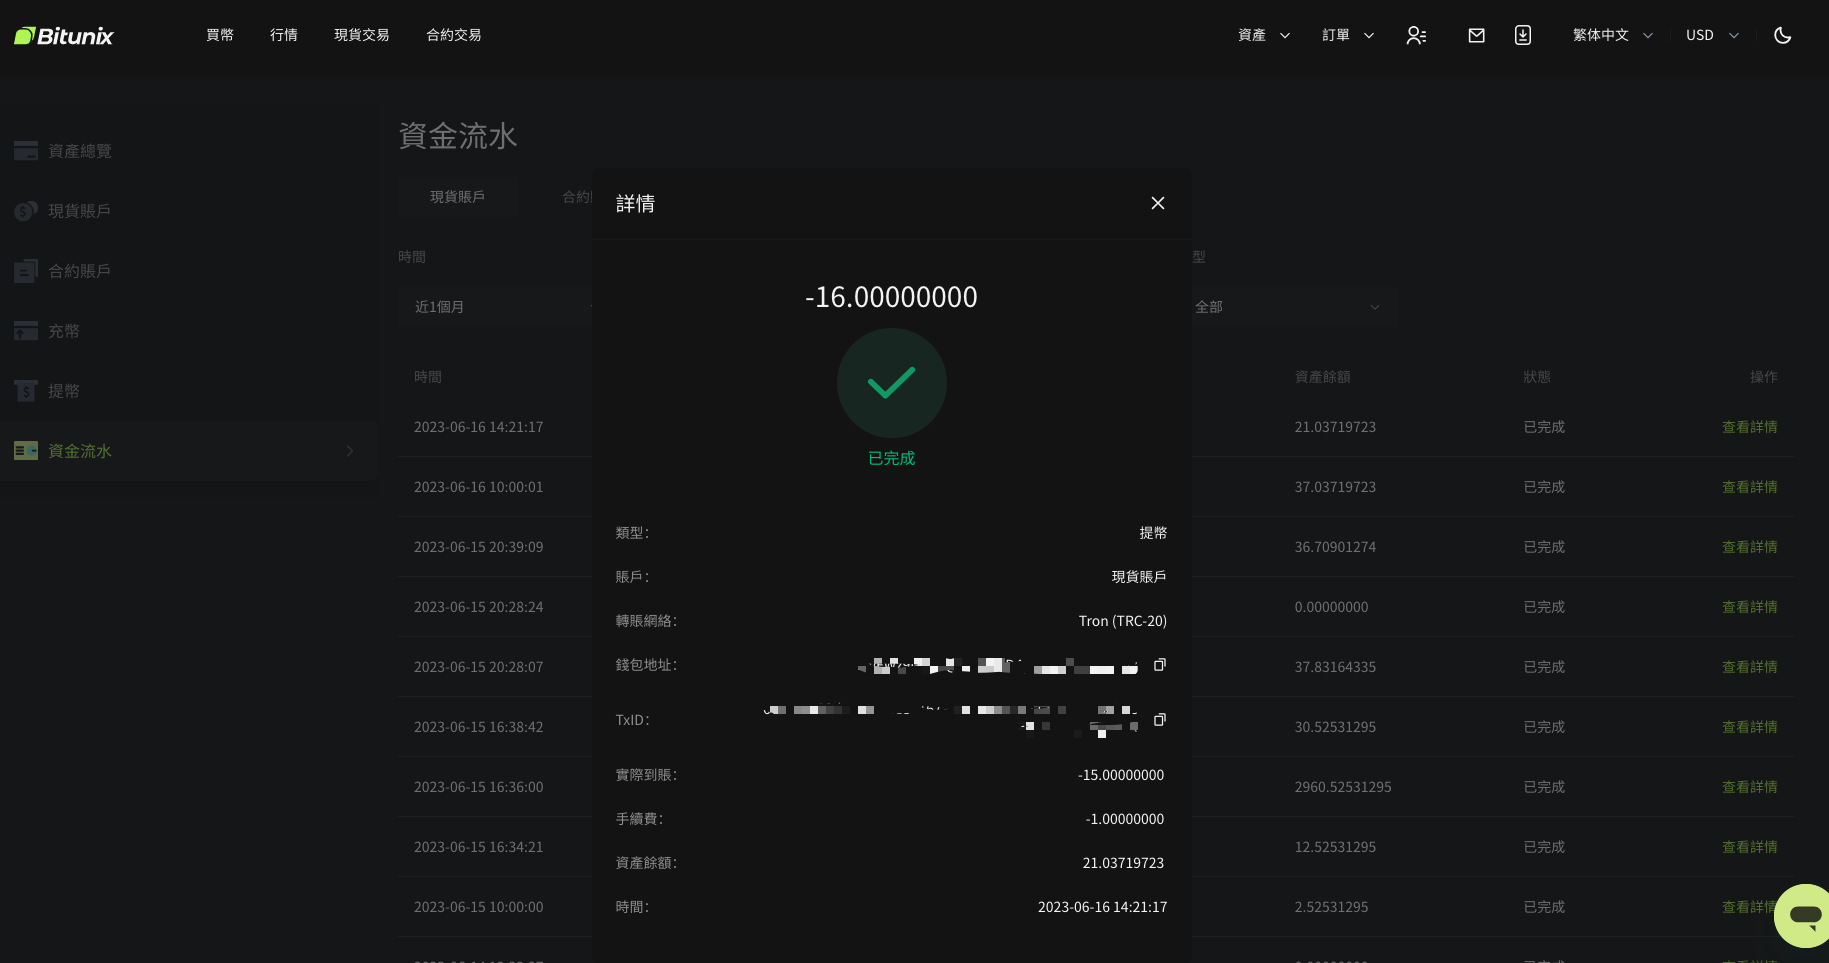The image size is (1829, 963).
Task: Click the 合約賬戶 sidebar icon
Action: pos(26,271)
